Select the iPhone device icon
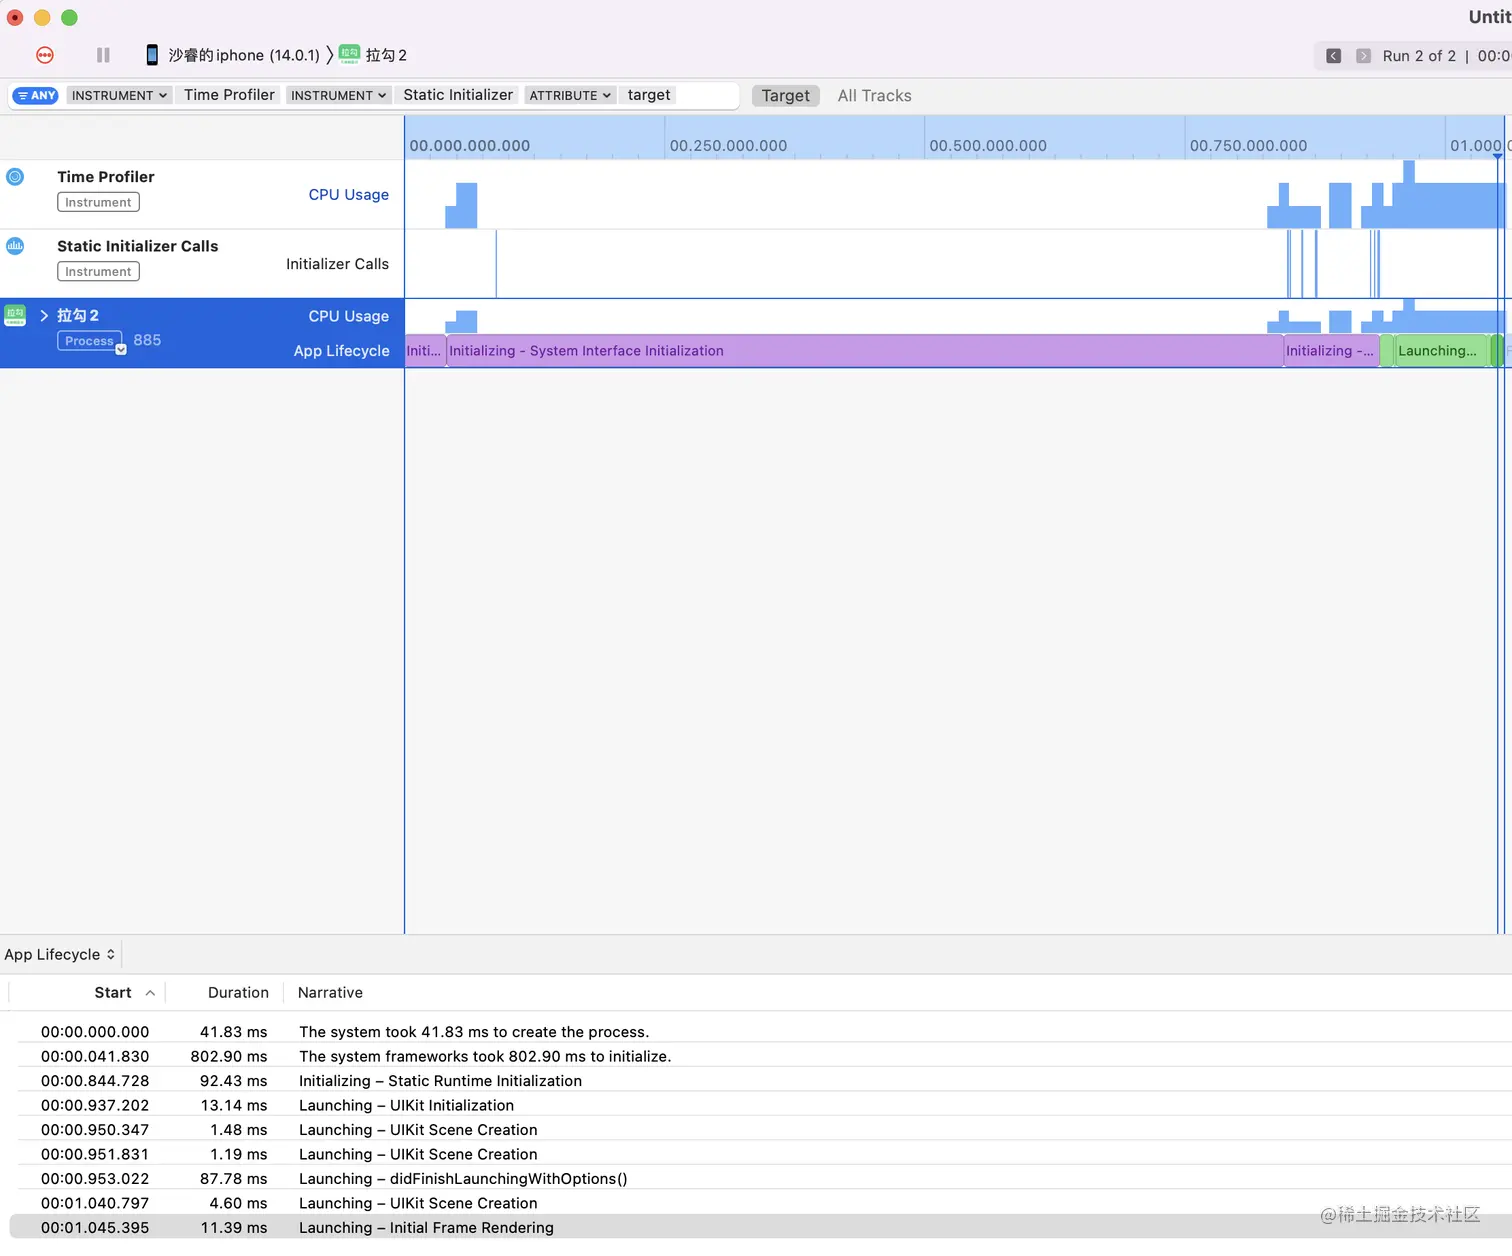Image resolution: width=1512 pixels, height=1256 pixels. coord(152,55)
